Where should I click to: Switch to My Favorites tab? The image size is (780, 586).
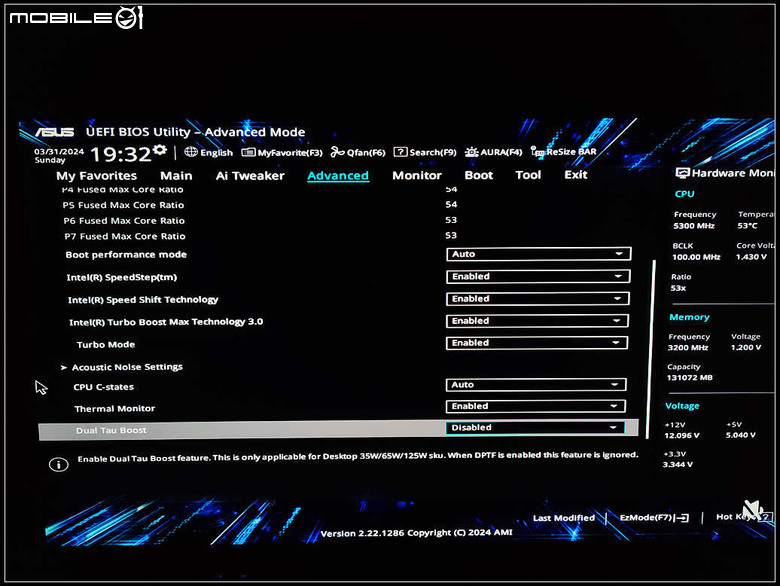pos(97,176)
